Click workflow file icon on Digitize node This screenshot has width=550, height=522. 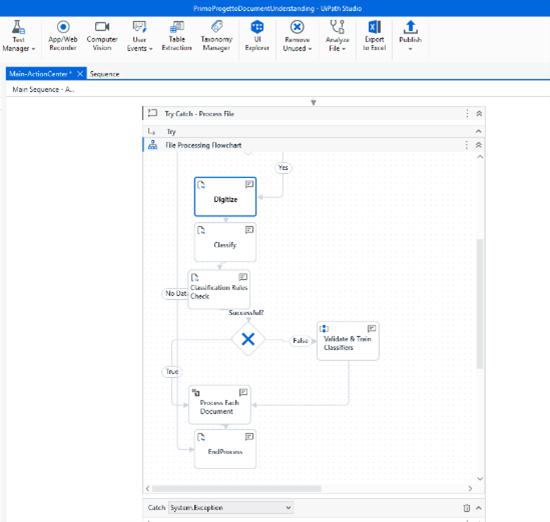201,185
